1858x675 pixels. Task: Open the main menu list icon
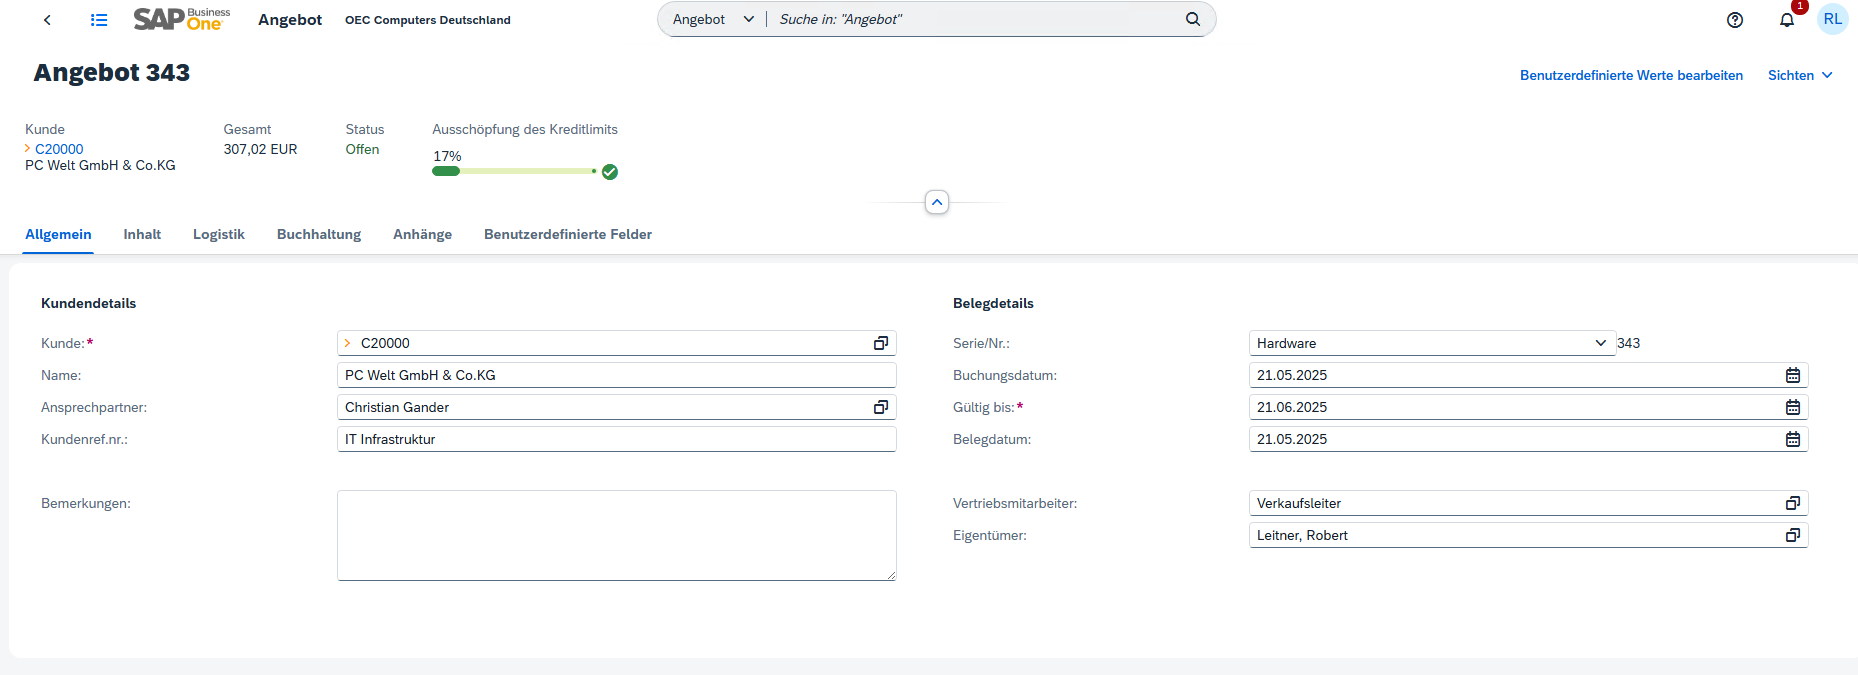tap(99, 20)
